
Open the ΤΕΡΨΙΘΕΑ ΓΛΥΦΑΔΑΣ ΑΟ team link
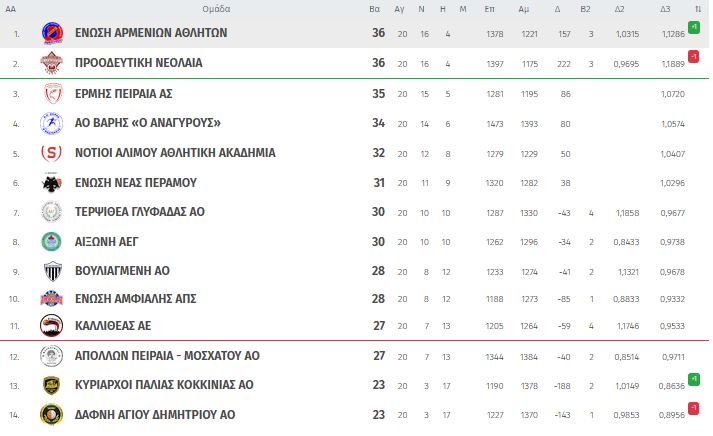pyautogui.click(x=140, y=212)
